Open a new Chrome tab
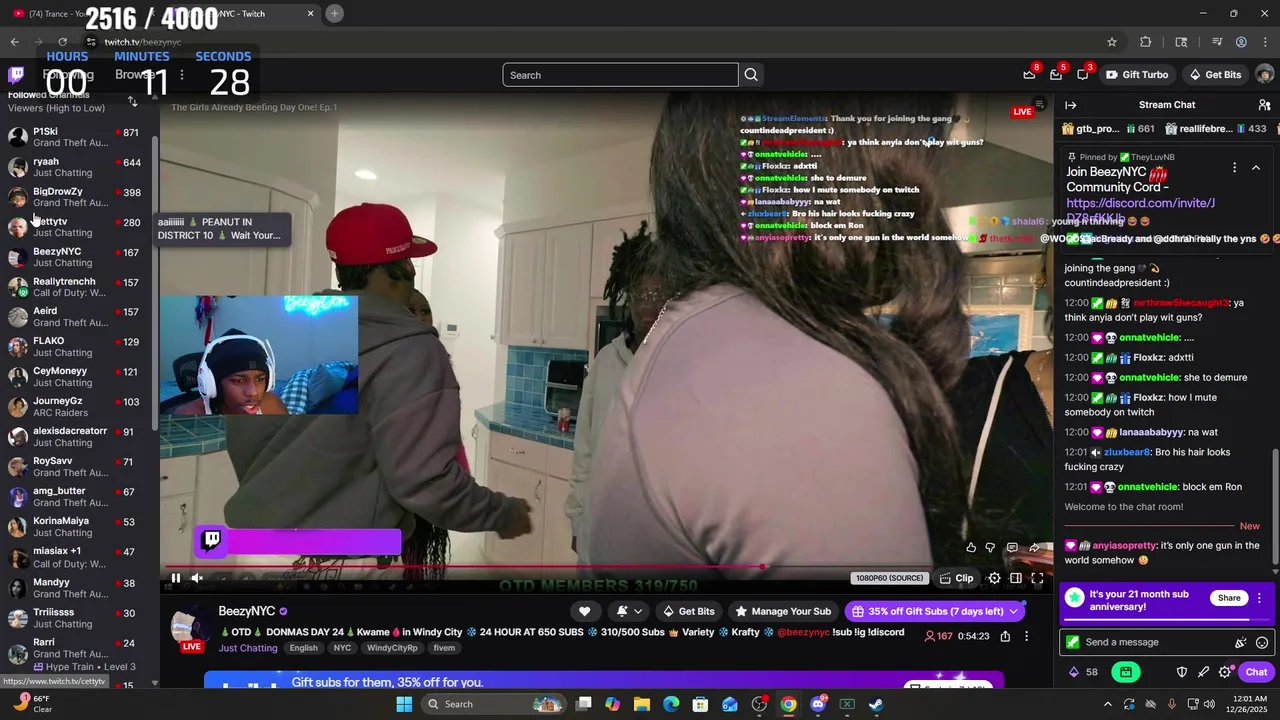 [x=335, y=13]
